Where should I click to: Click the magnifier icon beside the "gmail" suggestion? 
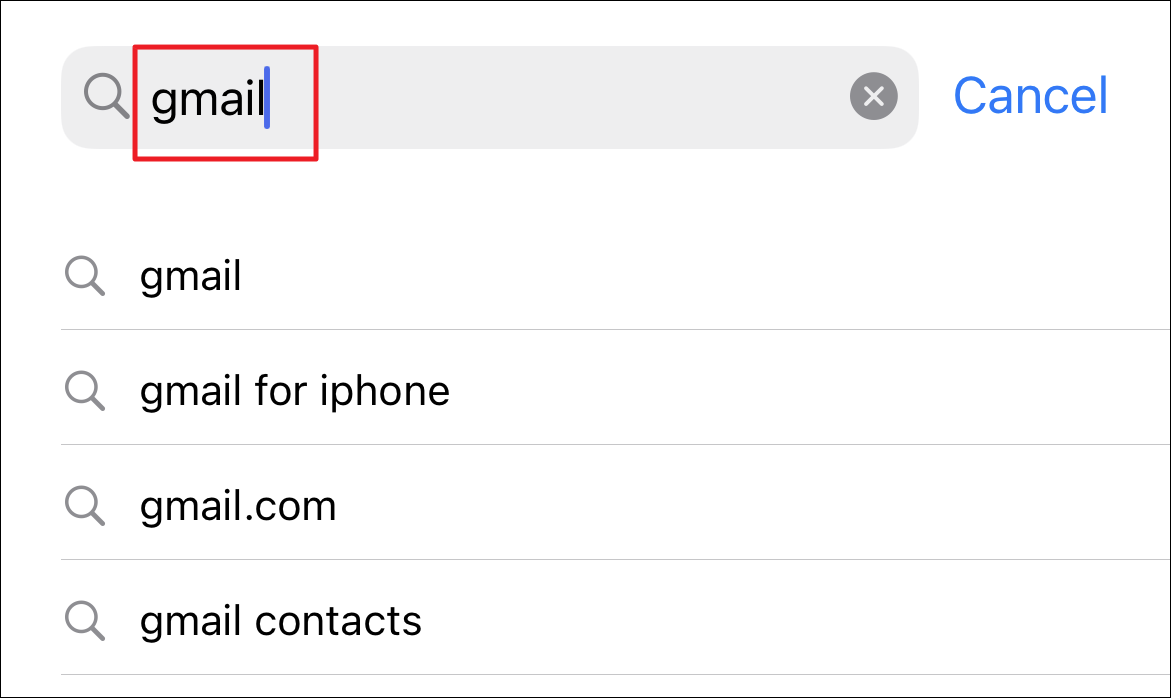(84, 276)
